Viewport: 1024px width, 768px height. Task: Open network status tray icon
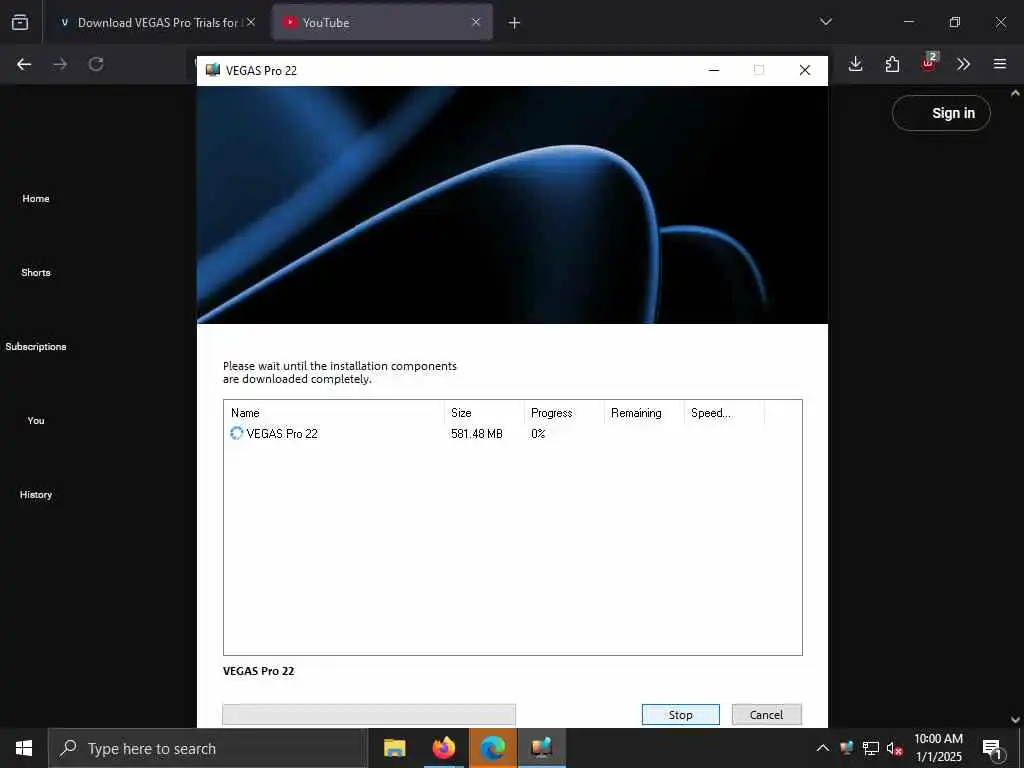(871, 748)
